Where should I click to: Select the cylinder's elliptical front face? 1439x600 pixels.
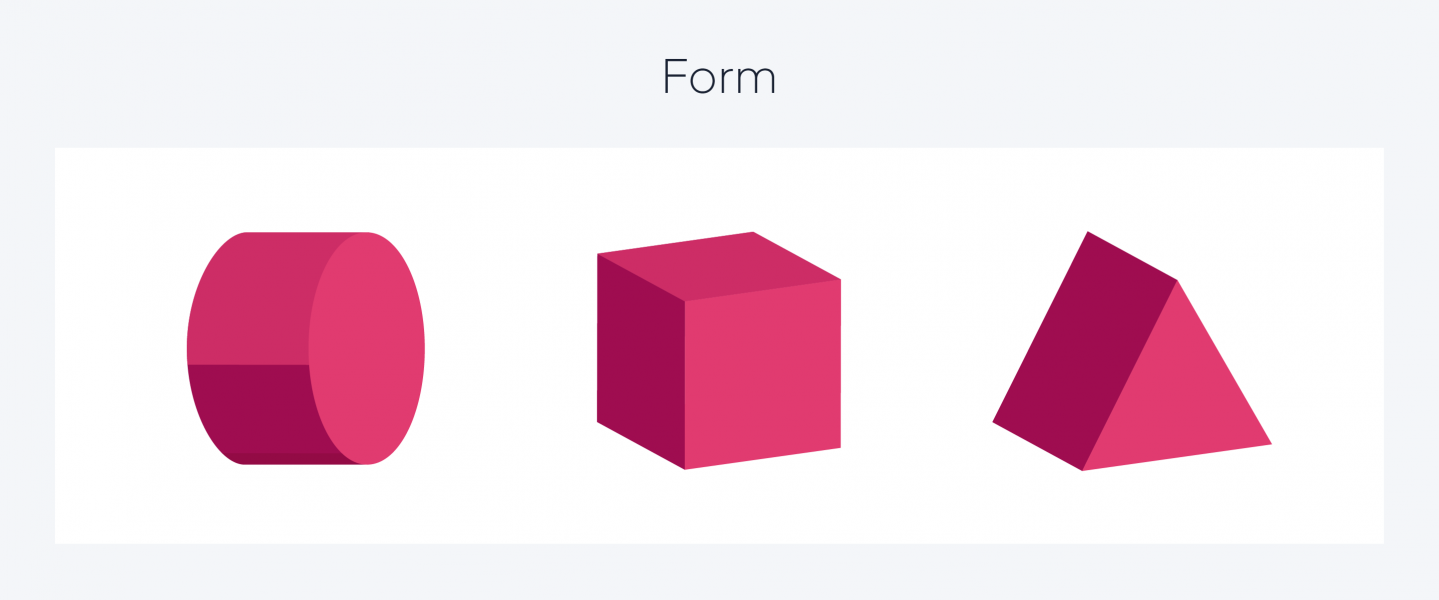point(367,348)
